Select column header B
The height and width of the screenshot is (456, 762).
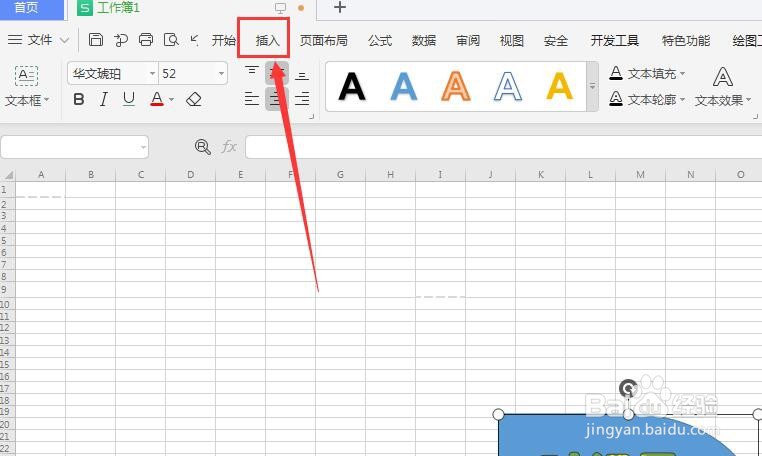click(91, 175)
